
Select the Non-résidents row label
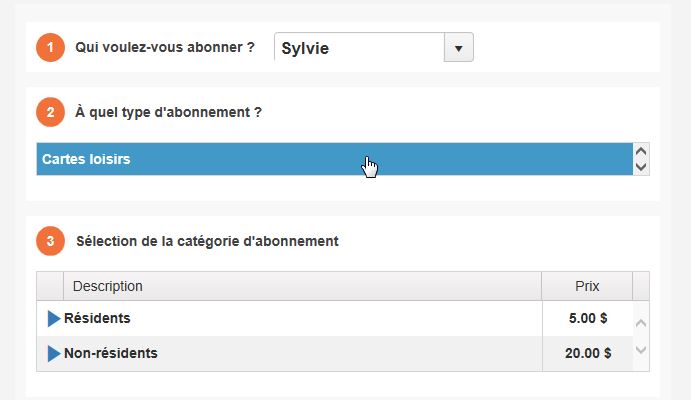point(111,353)
